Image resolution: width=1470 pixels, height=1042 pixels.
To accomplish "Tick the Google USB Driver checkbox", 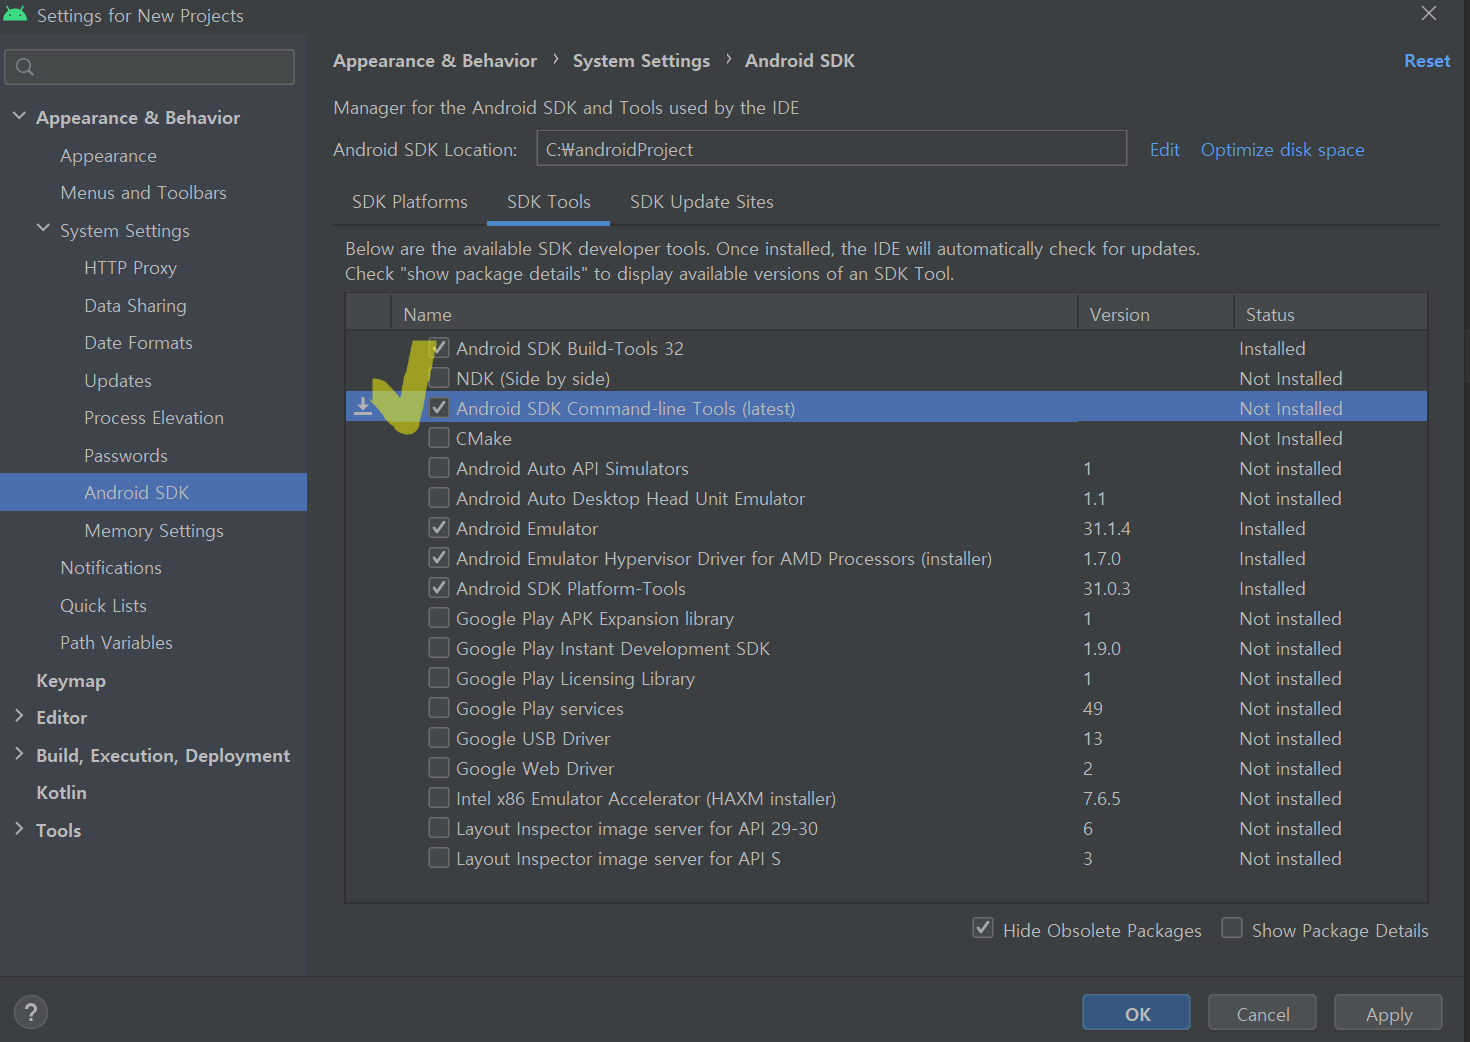I will pos(439,738).
